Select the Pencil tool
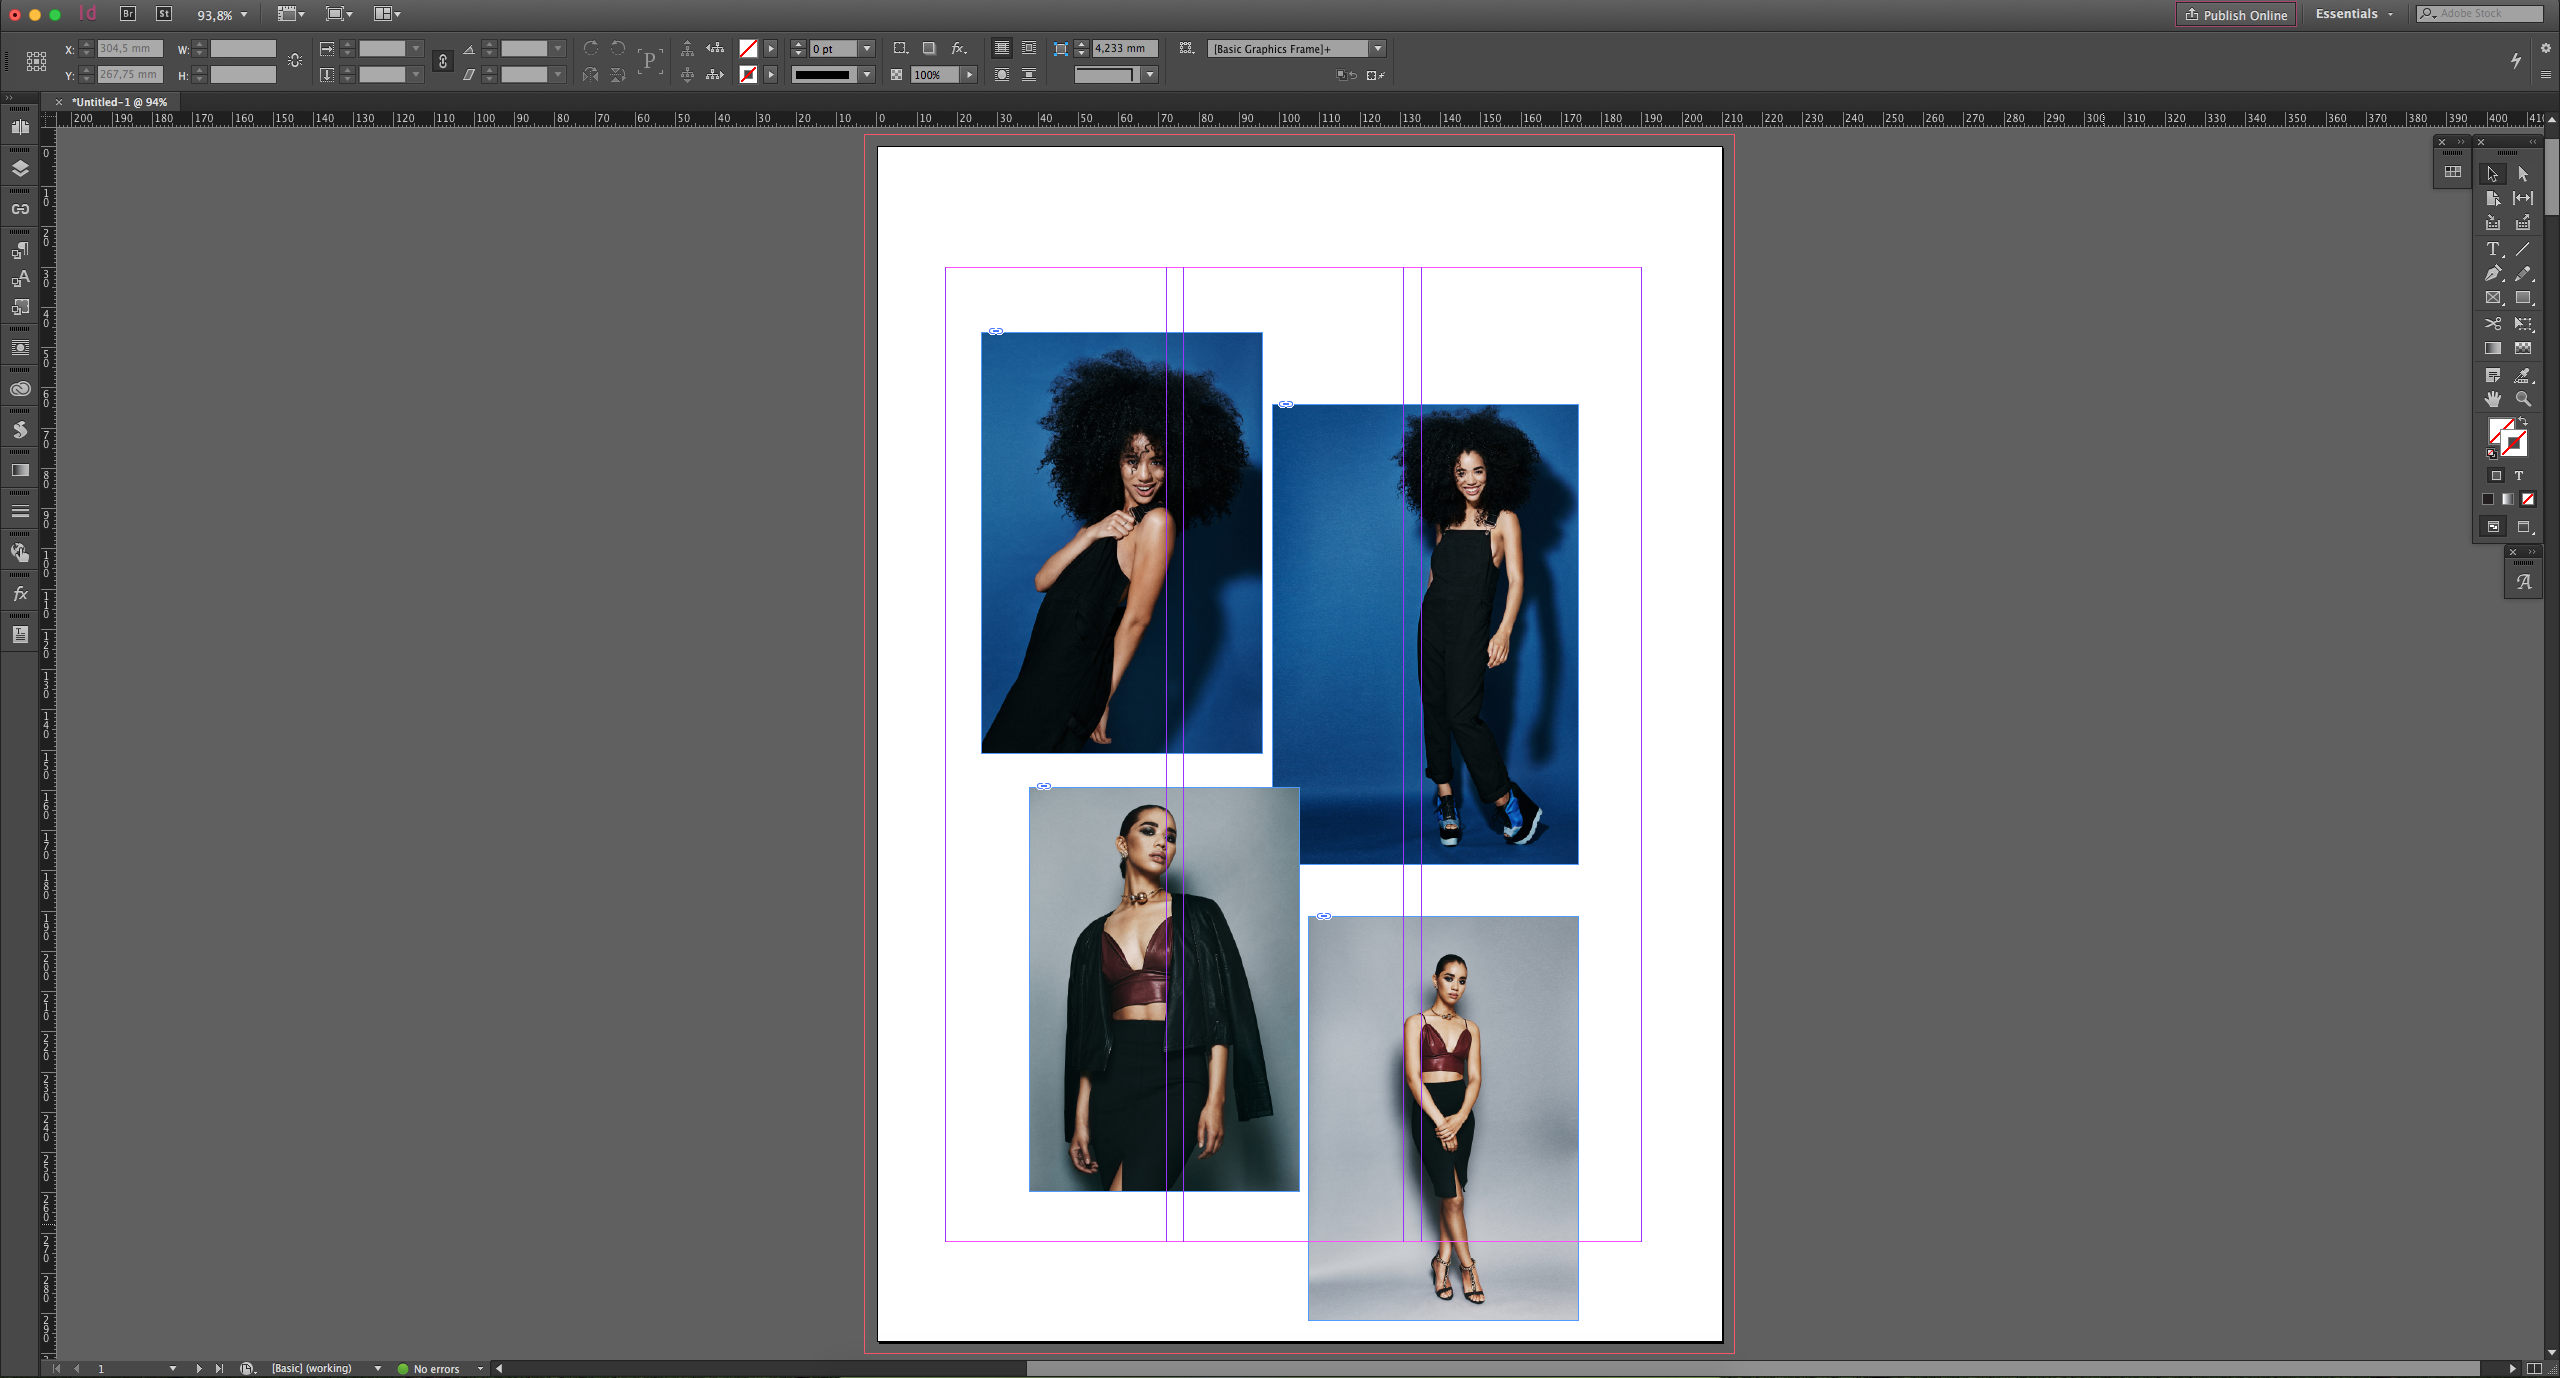 pos(2523,273)
